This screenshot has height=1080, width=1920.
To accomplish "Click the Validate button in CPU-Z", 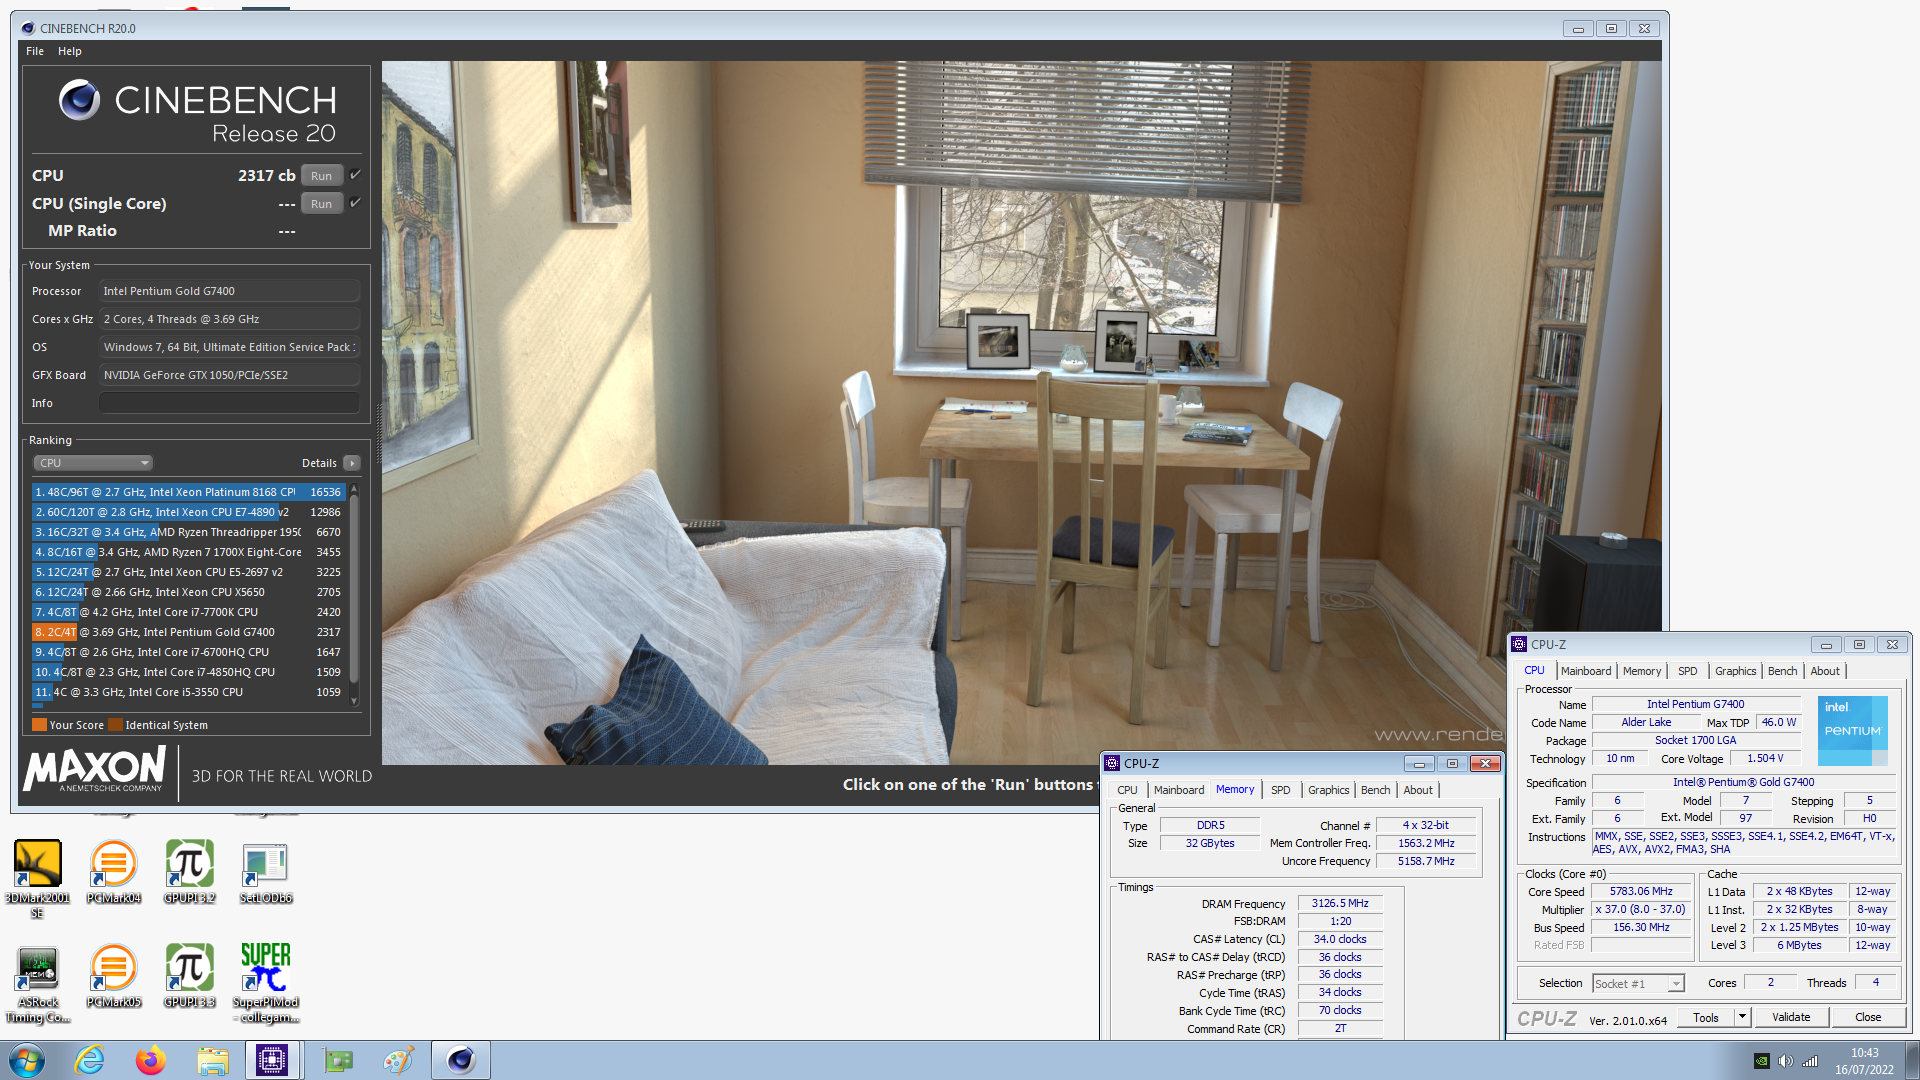I will coord(1791,1017).
